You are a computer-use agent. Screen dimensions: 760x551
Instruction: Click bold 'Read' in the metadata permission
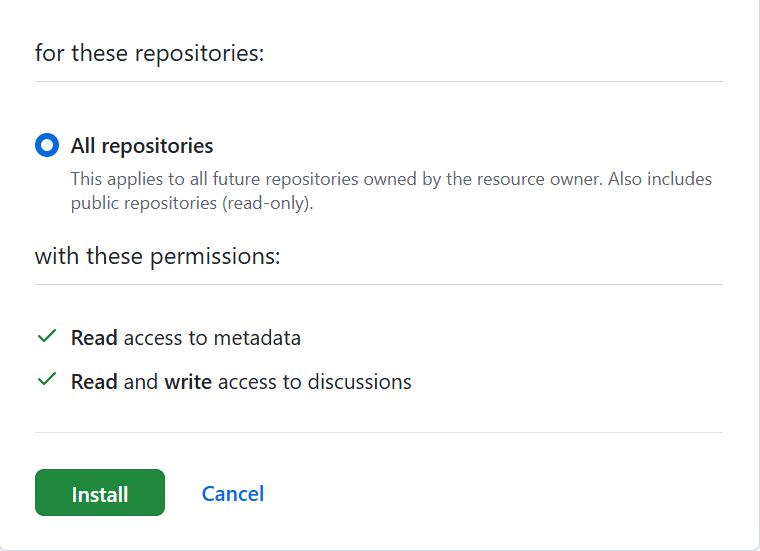(x=94, y=338)
